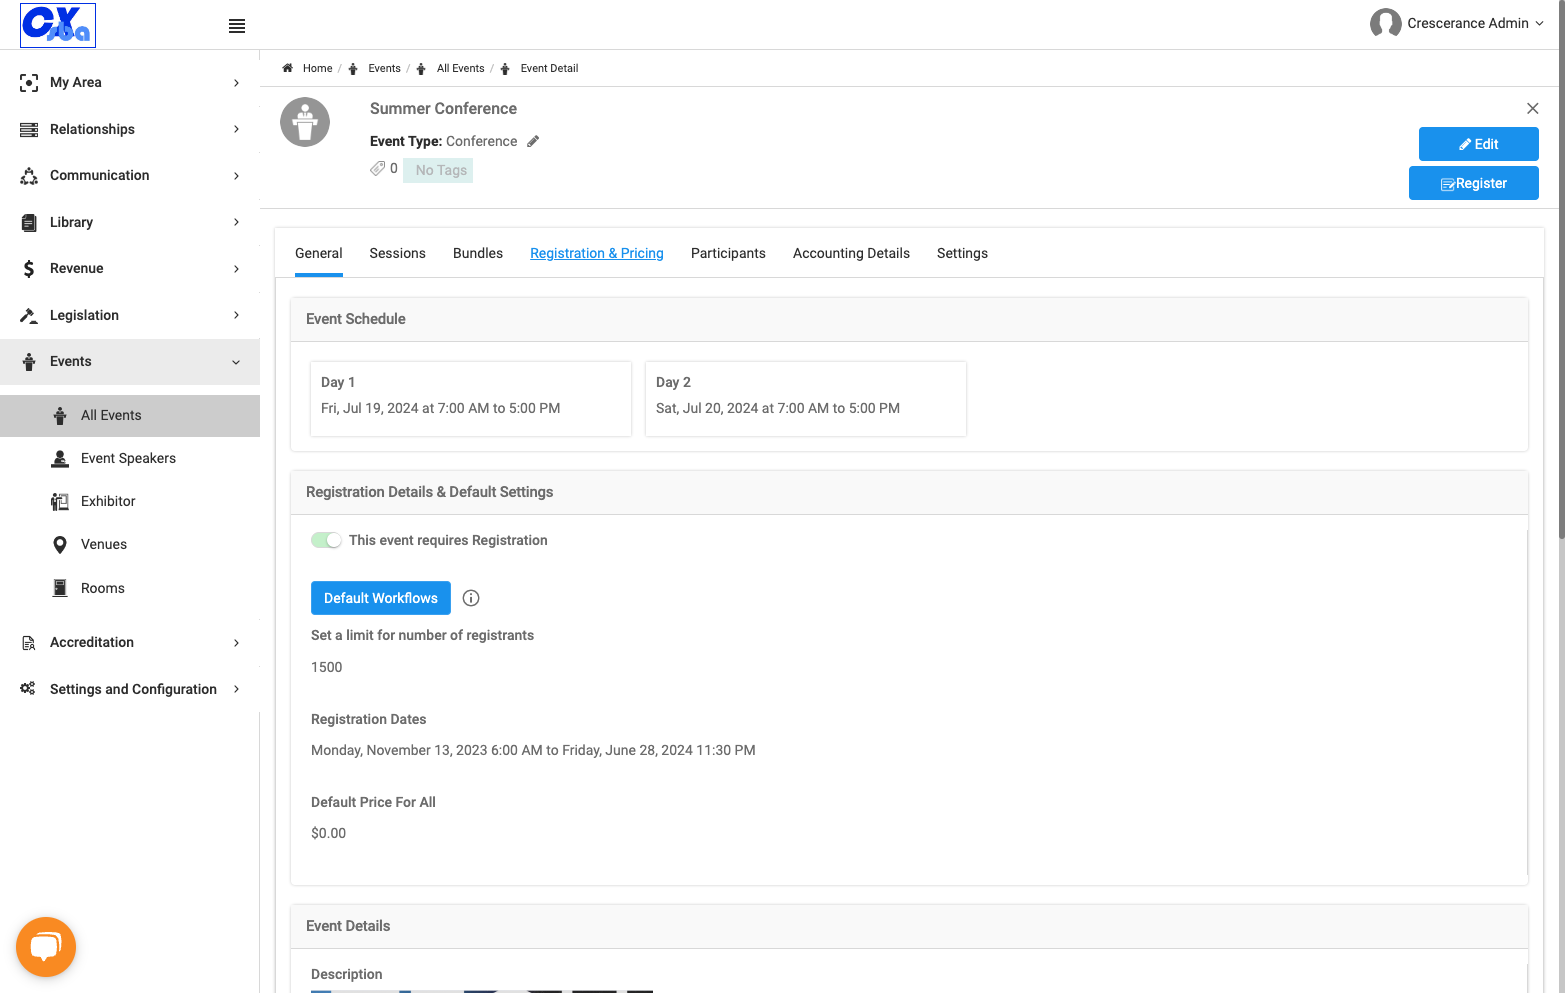Open the Participants tab

point(728,253)
